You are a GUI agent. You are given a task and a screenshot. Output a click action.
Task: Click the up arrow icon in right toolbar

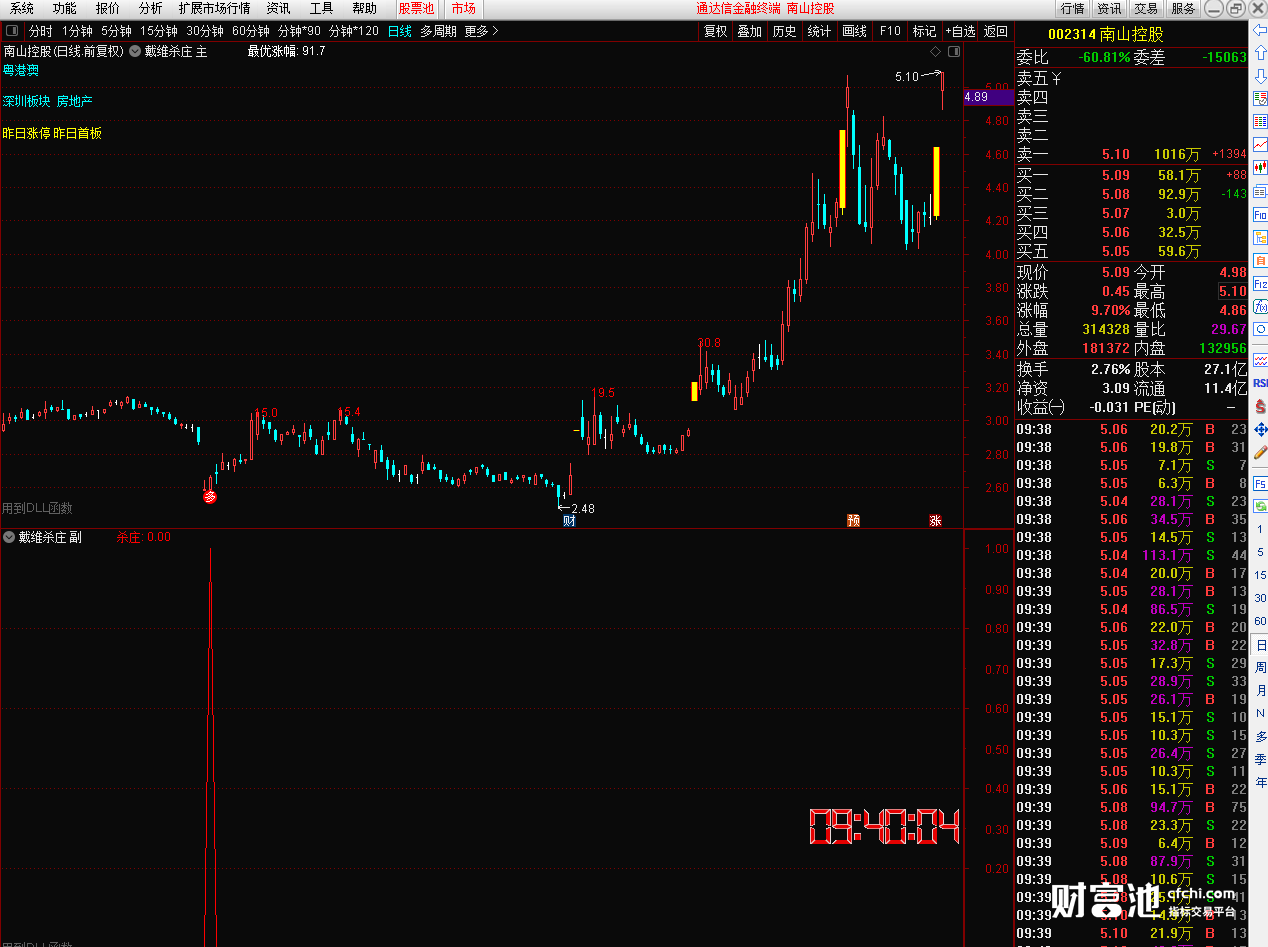[x=1260, y=53]
